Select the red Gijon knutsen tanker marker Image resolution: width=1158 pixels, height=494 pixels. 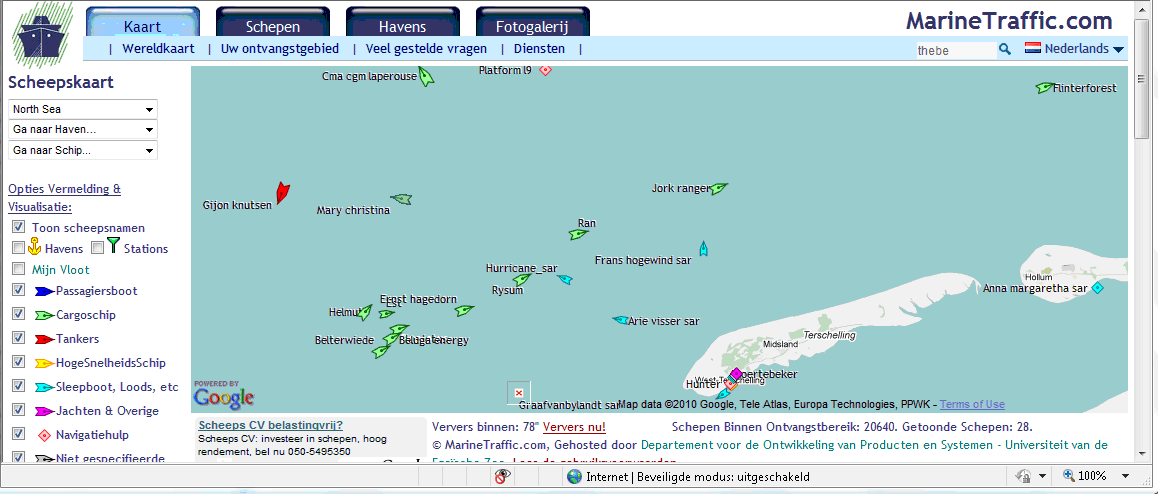282,193
